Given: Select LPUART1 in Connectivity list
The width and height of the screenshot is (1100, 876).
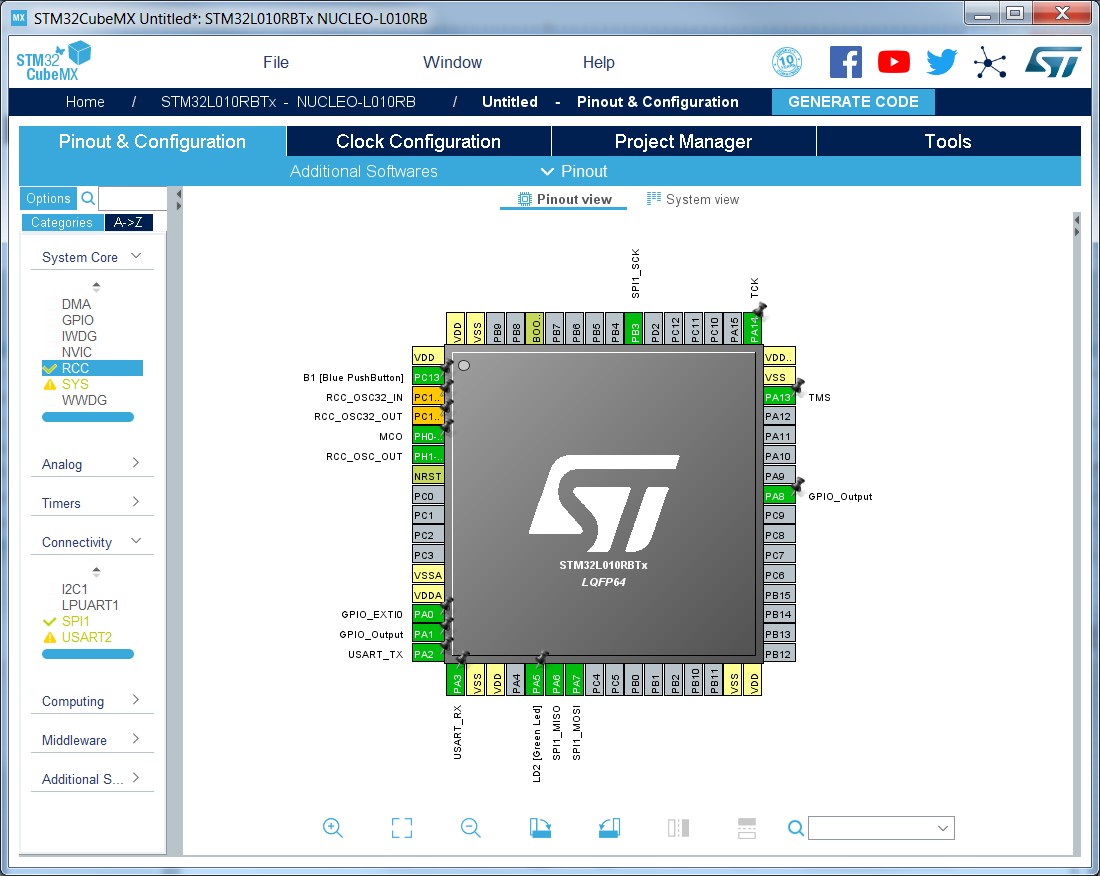Looking at the screenshot, I should (x=90, y=605).
